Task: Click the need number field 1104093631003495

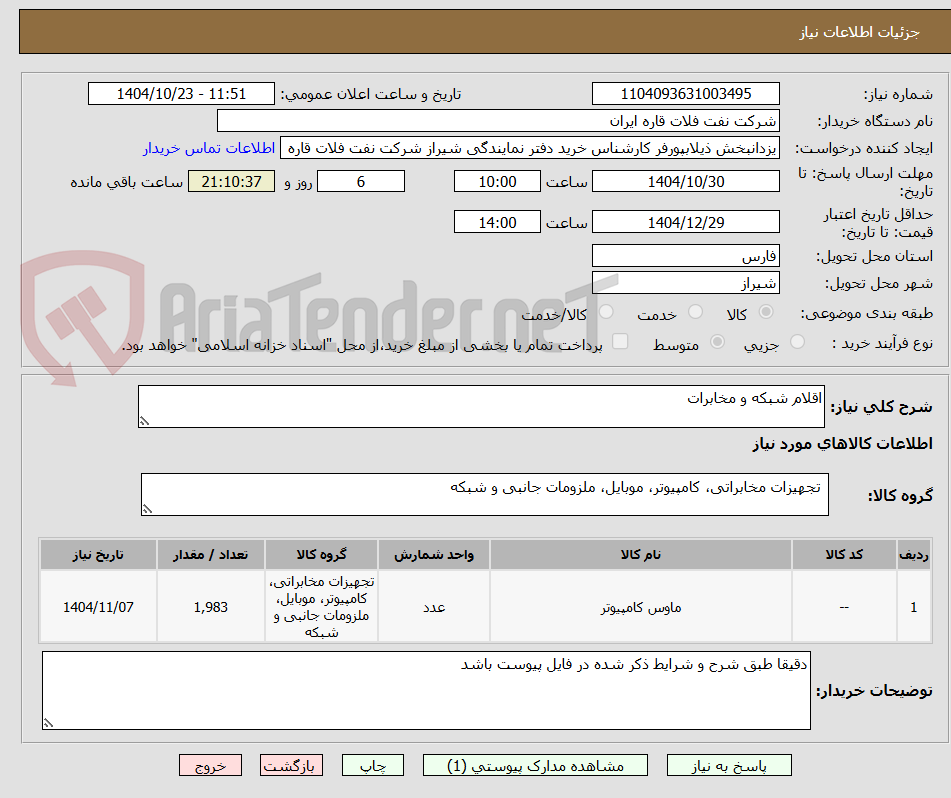Action: point(685,94)
